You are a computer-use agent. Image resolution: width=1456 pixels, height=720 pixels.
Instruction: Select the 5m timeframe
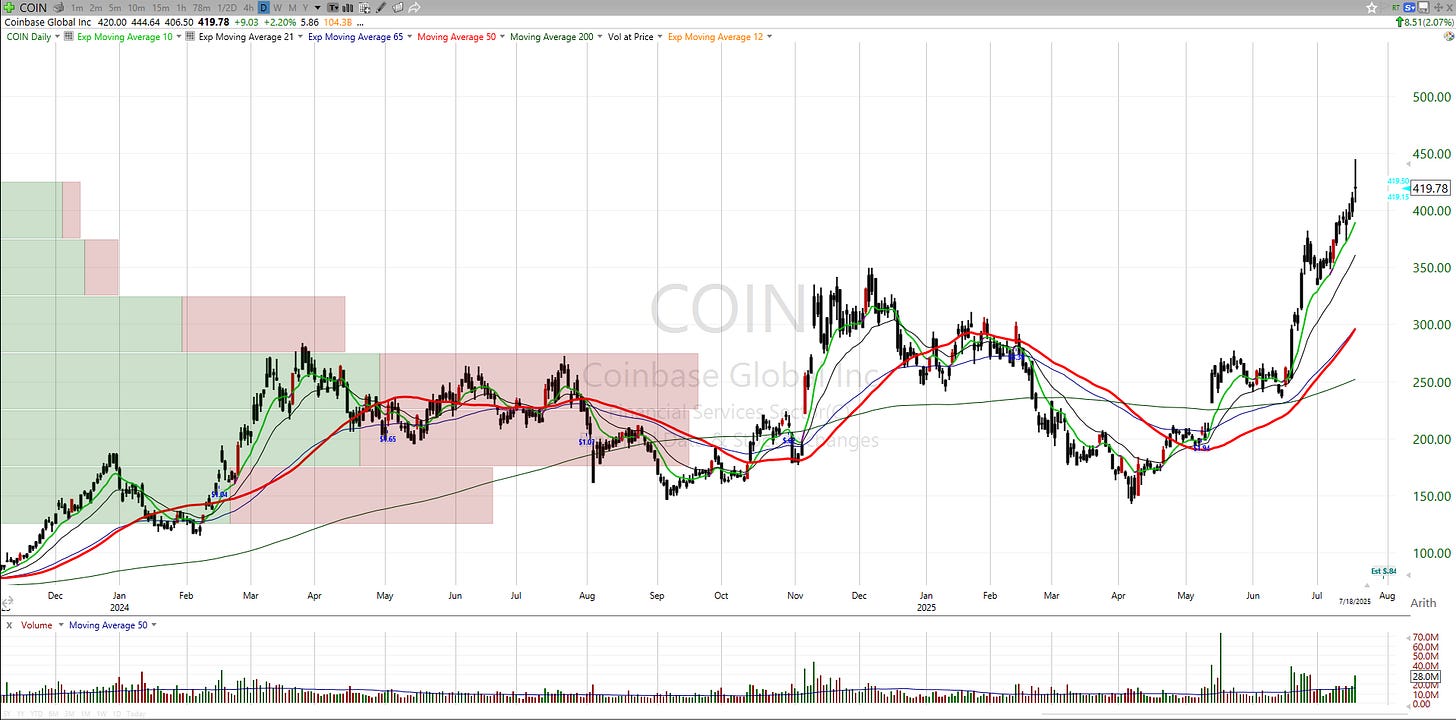tap(115, 7)
